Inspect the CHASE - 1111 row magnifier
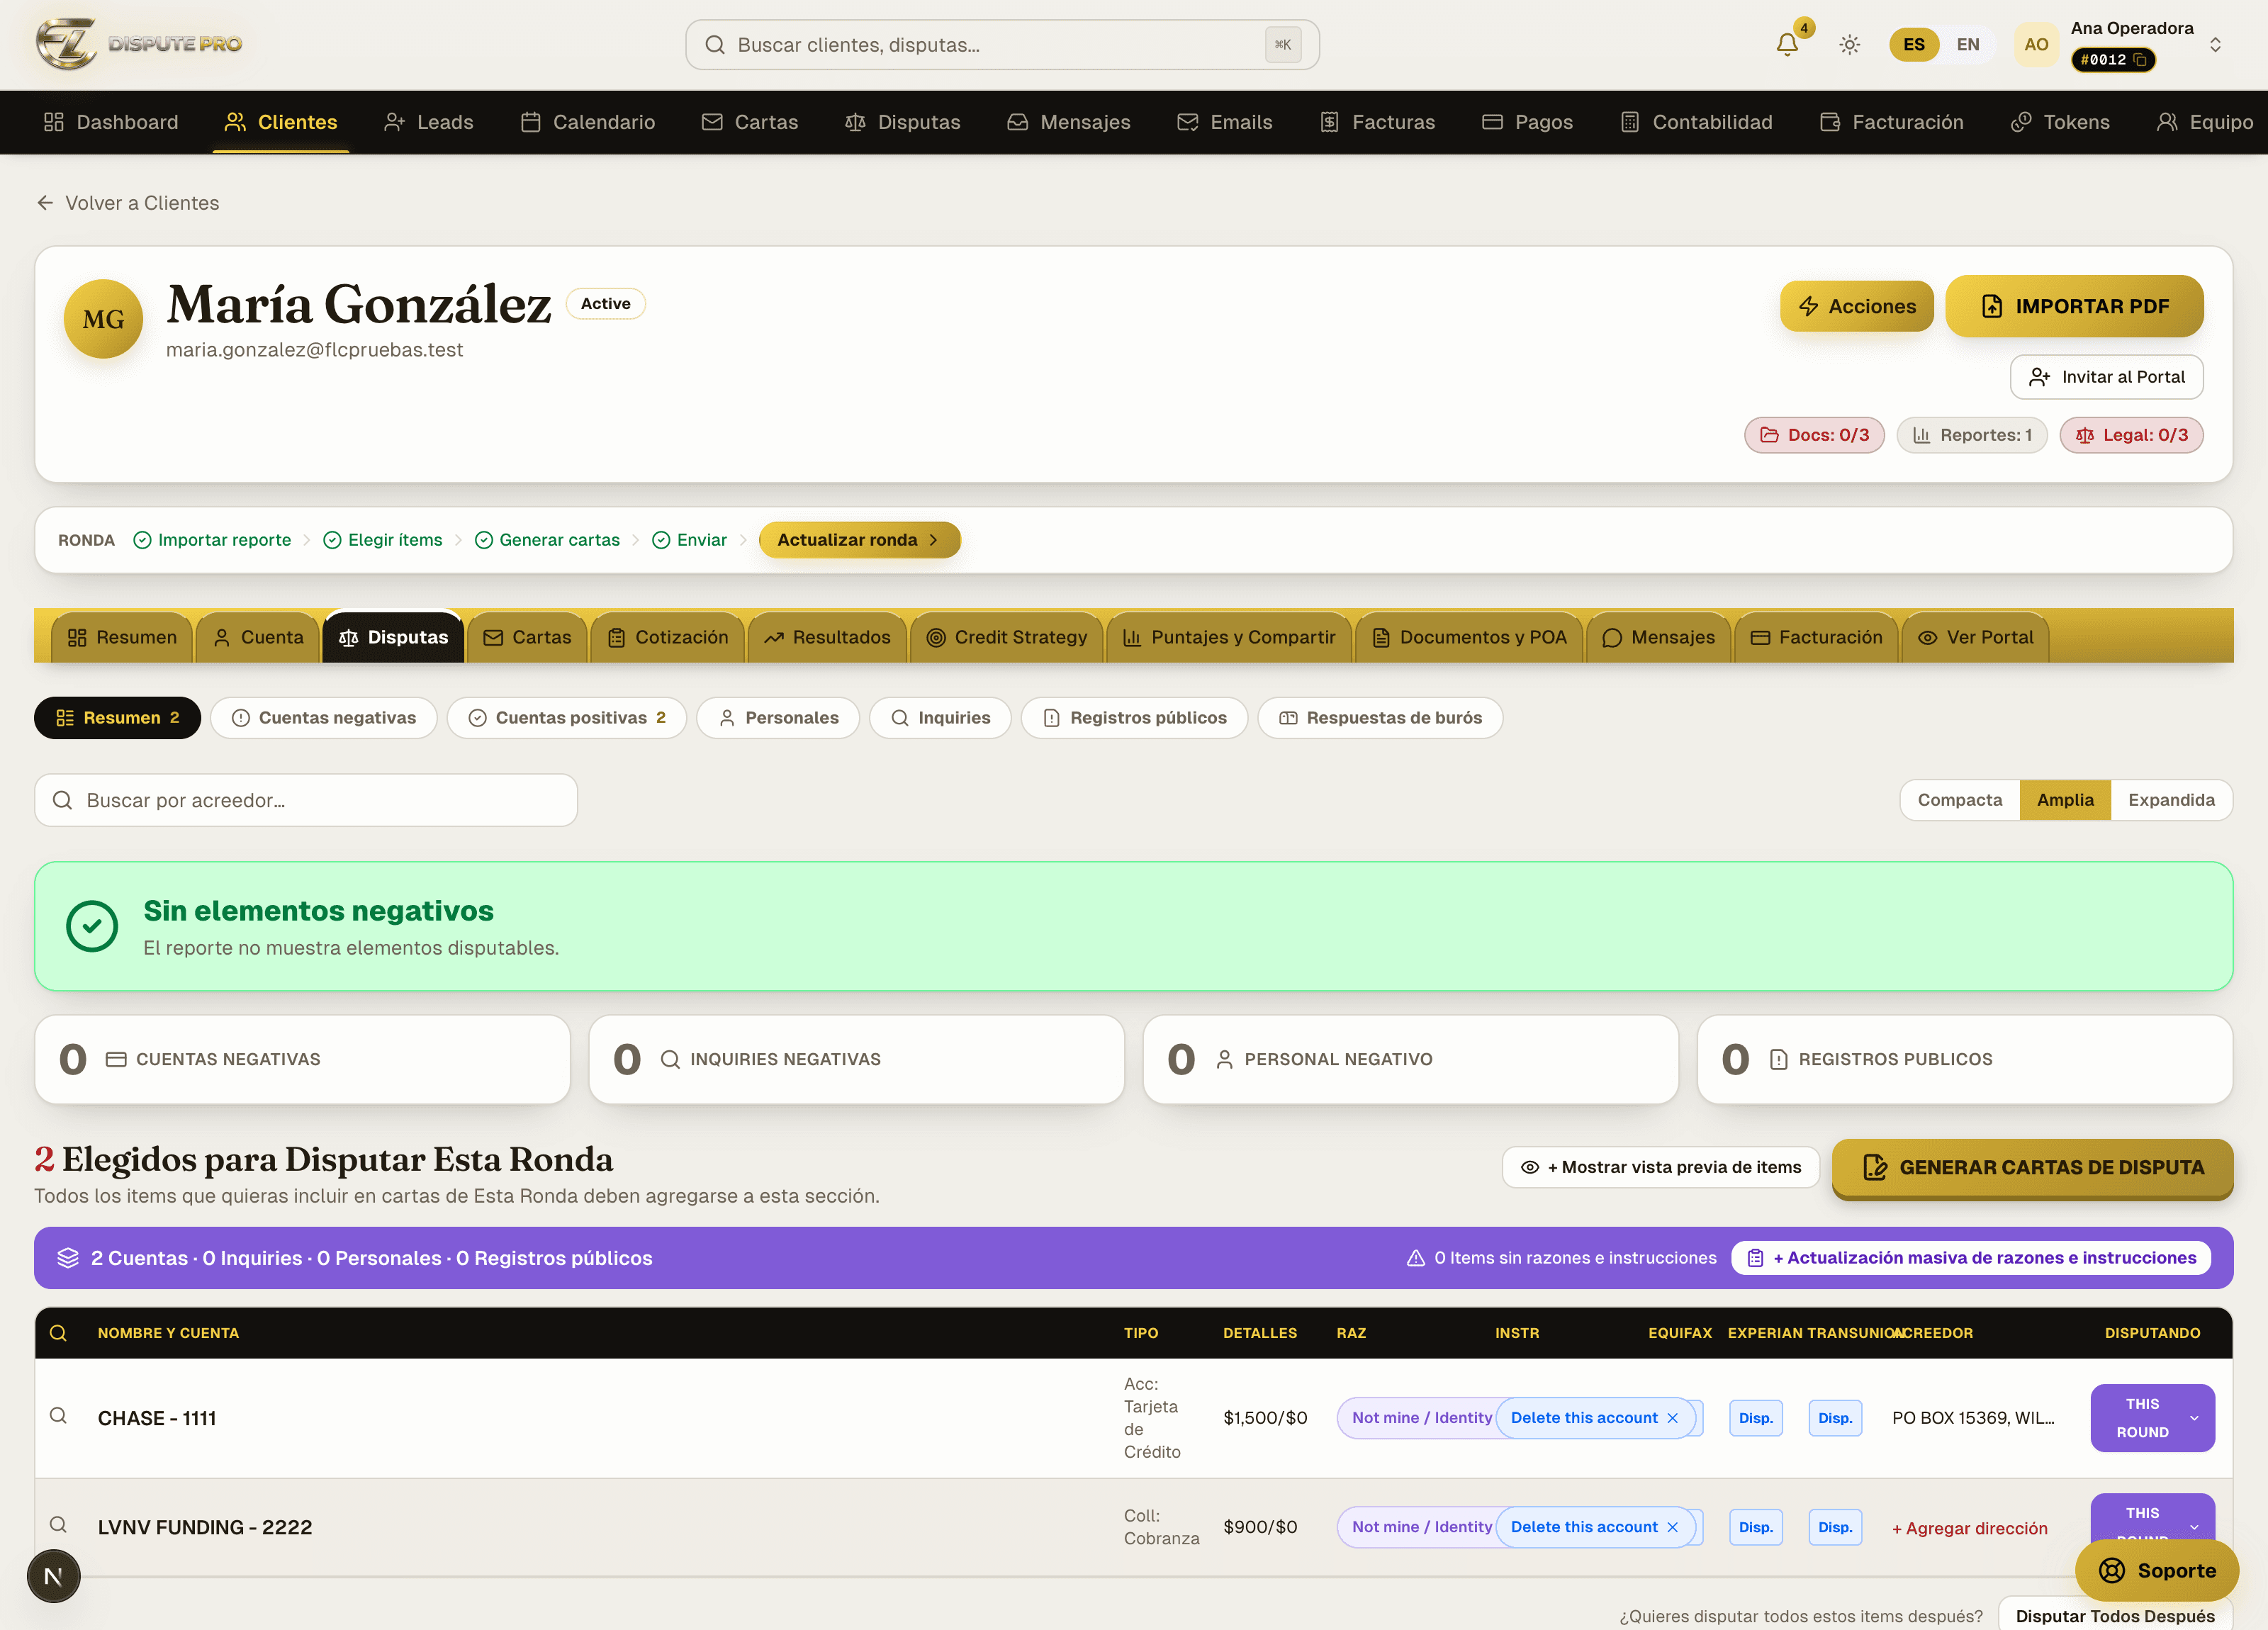Image resolution: width=2268 pixels, height=1630 pixels. click(x=58, y=1416)
